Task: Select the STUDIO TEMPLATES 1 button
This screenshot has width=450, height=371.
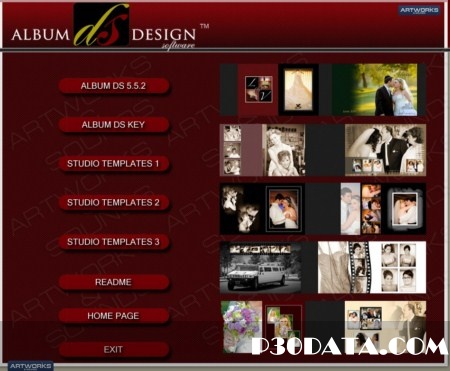Action: point(113,164)
